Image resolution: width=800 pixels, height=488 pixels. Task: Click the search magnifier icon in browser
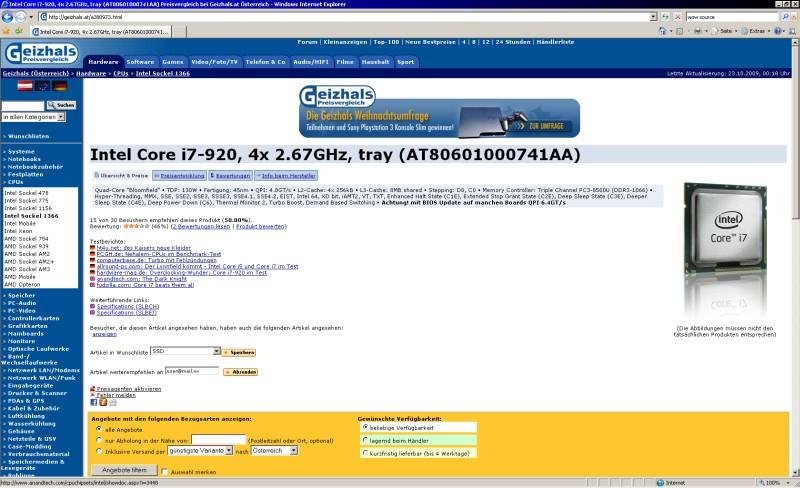(x=786, y=17)
